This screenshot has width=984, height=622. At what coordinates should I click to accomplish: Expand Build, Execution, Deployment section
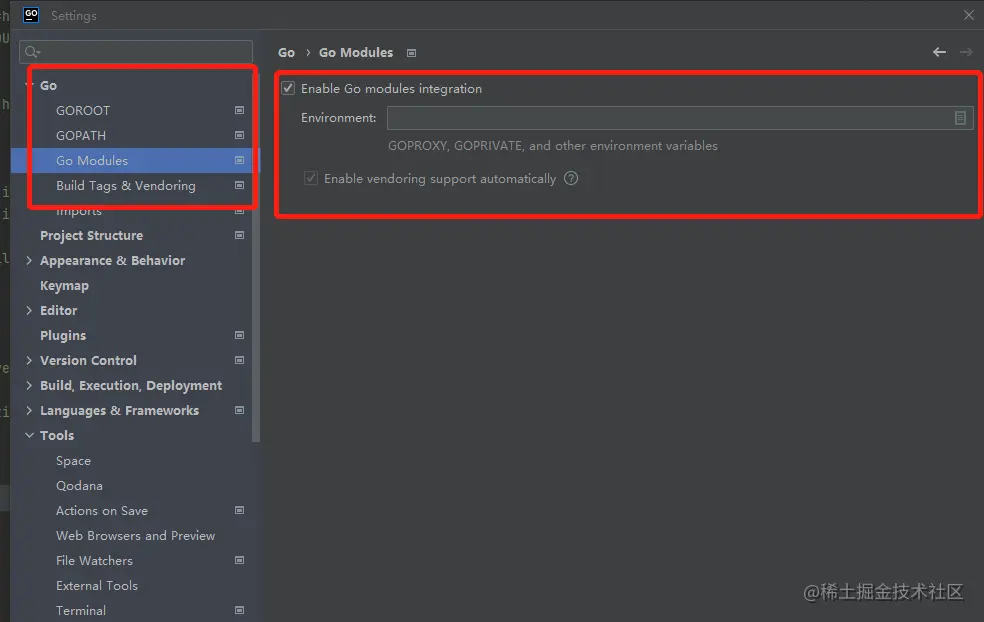pyautogui.click(x=29, y=385)
